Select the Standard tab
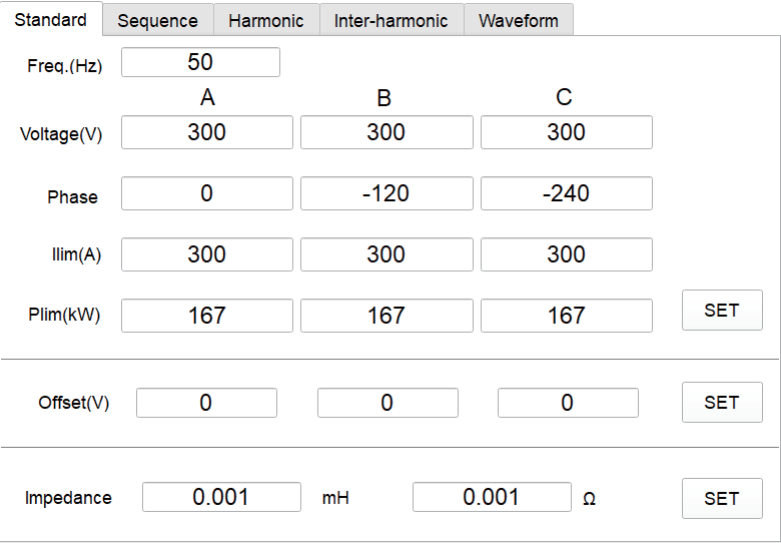 click(50, 19)
